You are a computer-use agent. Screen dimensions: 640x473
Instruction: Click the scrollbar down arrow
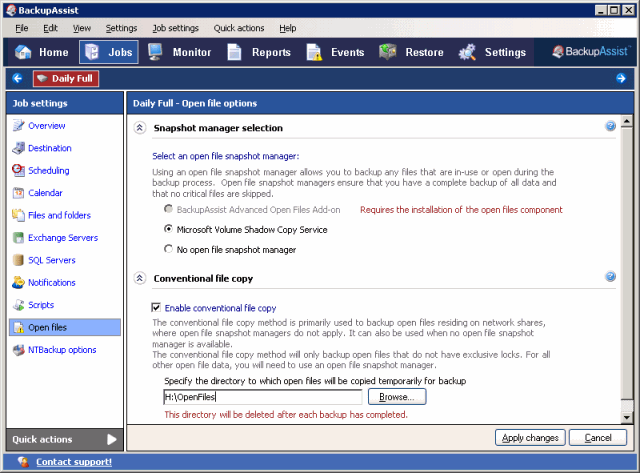(627, 417)
